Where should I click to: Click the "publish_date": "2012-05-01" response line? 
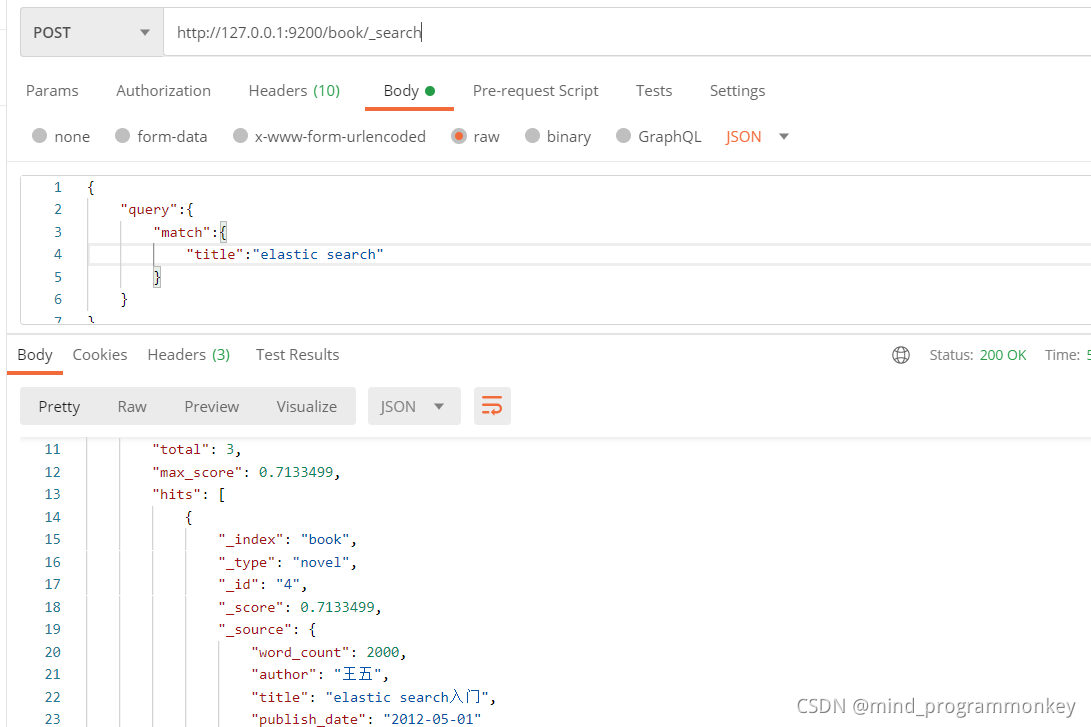click(367, 719)
